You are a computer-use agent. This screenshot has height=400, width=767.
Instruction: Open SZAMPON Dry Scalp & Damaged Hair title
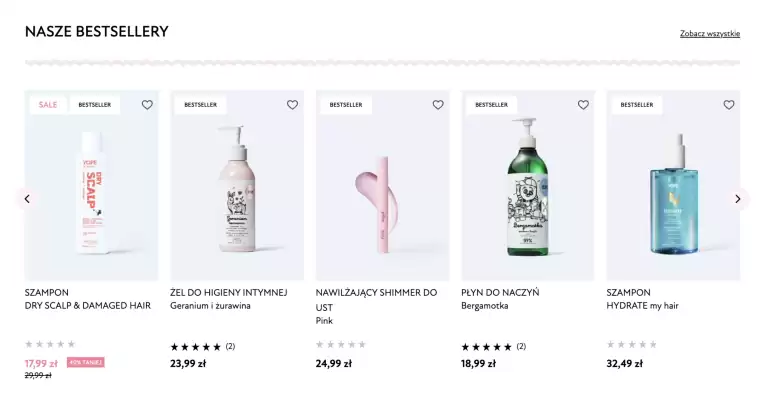[x=88, y=299]
